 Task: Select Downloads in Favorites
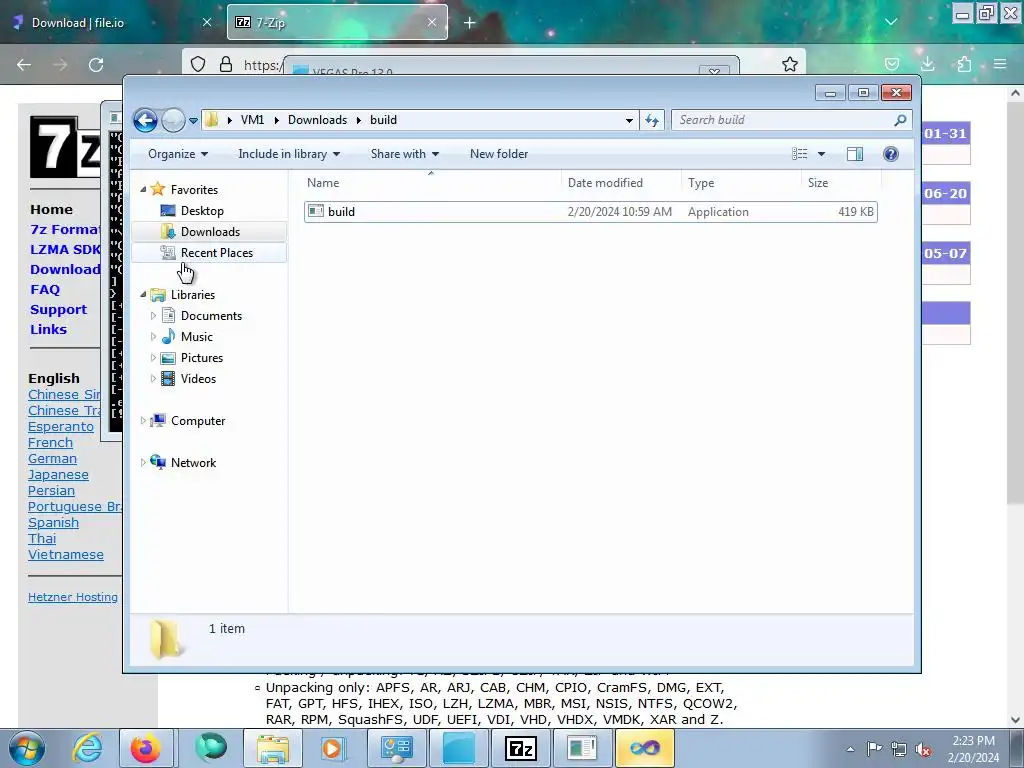[209, 232]
